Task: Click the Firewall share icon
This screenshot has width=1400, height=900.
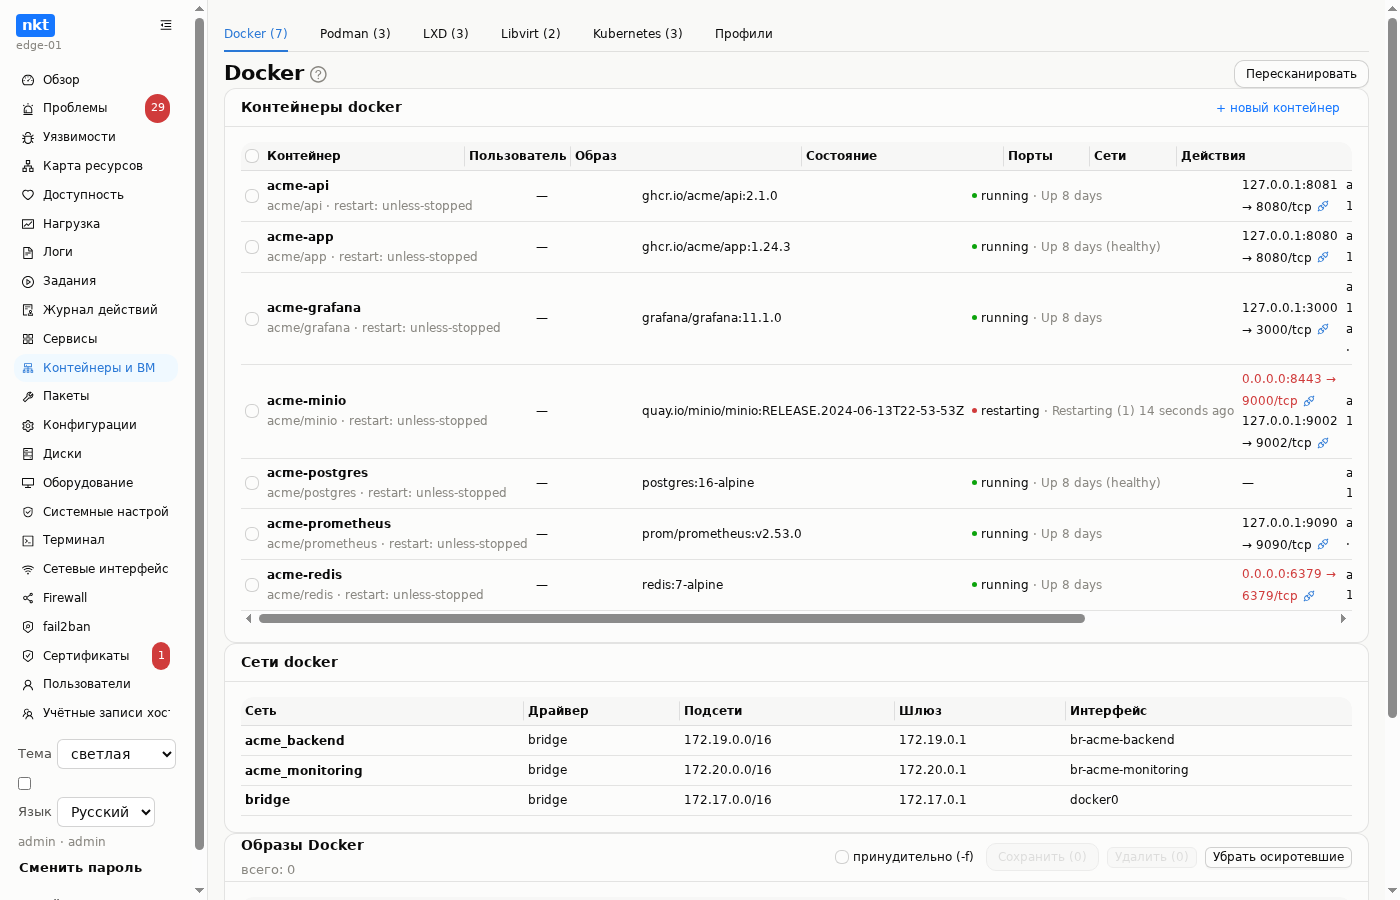Action: (28, 598)
